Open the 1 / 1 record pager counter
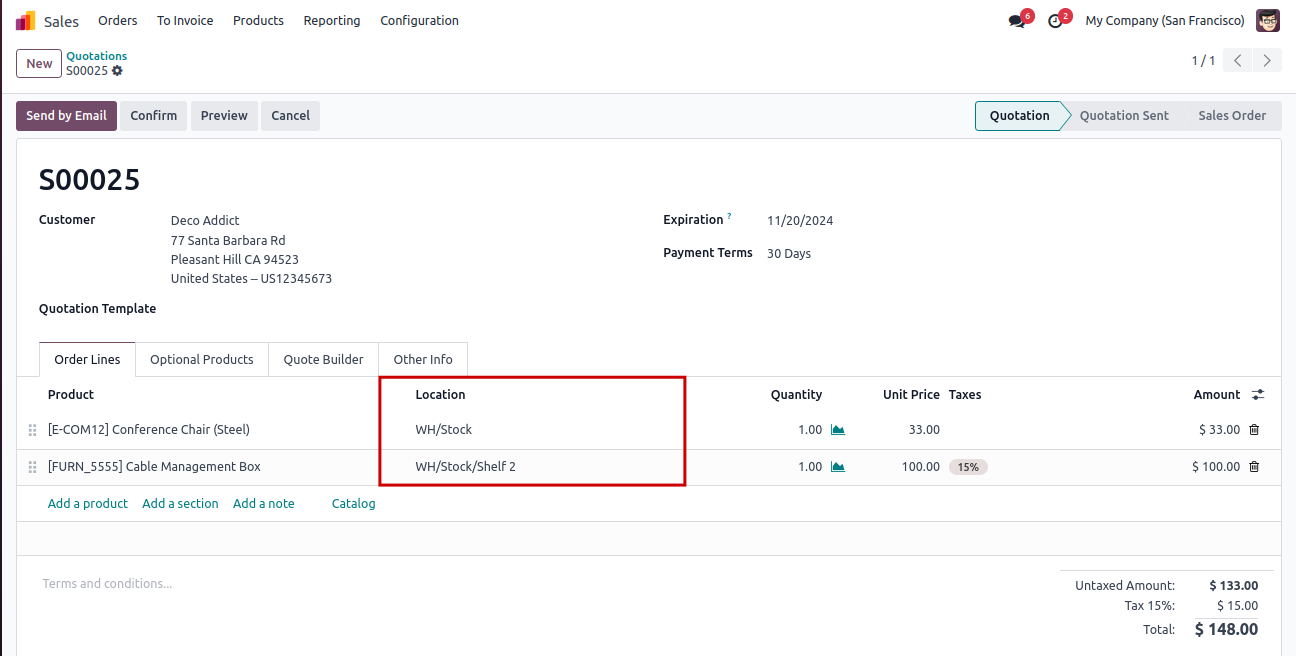The height and width of the screenshot is (656, 1296). click(1203, 61)
